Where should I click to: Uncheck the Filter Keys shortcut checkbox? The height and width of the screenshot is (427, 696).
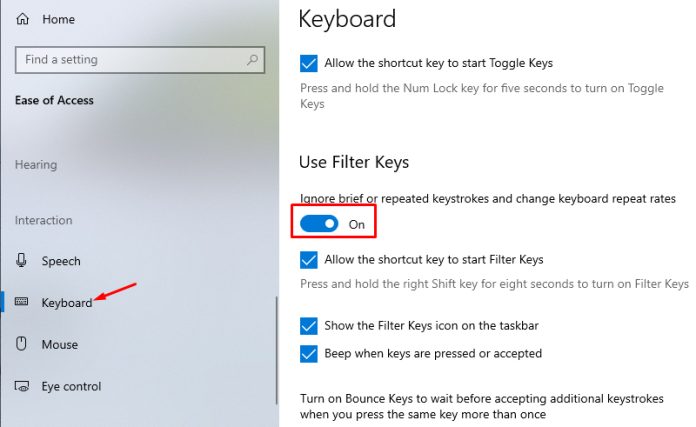(x=309, y=260)
